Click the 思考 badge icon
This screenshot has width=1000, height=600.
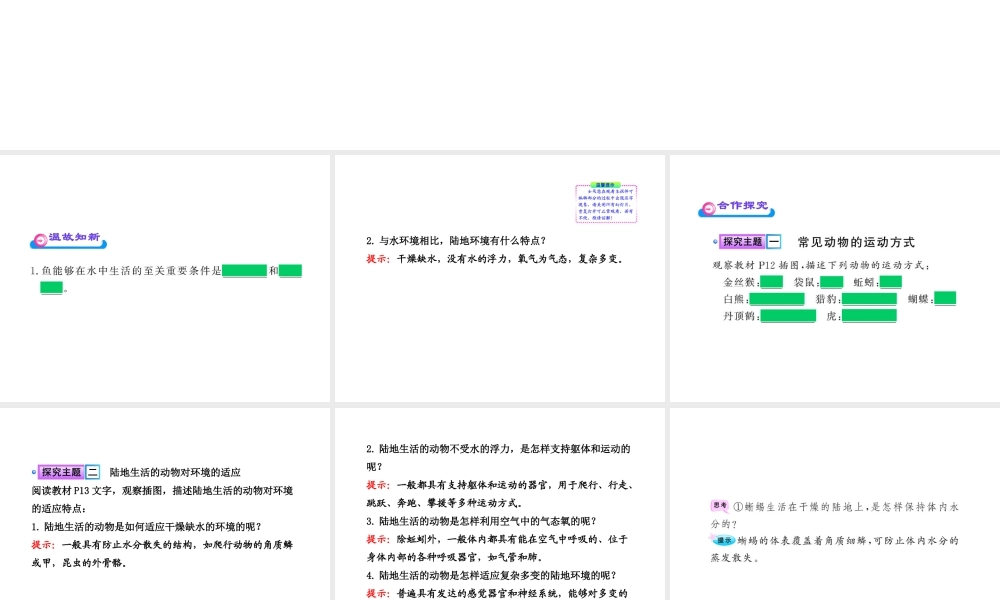click(720, 505)
